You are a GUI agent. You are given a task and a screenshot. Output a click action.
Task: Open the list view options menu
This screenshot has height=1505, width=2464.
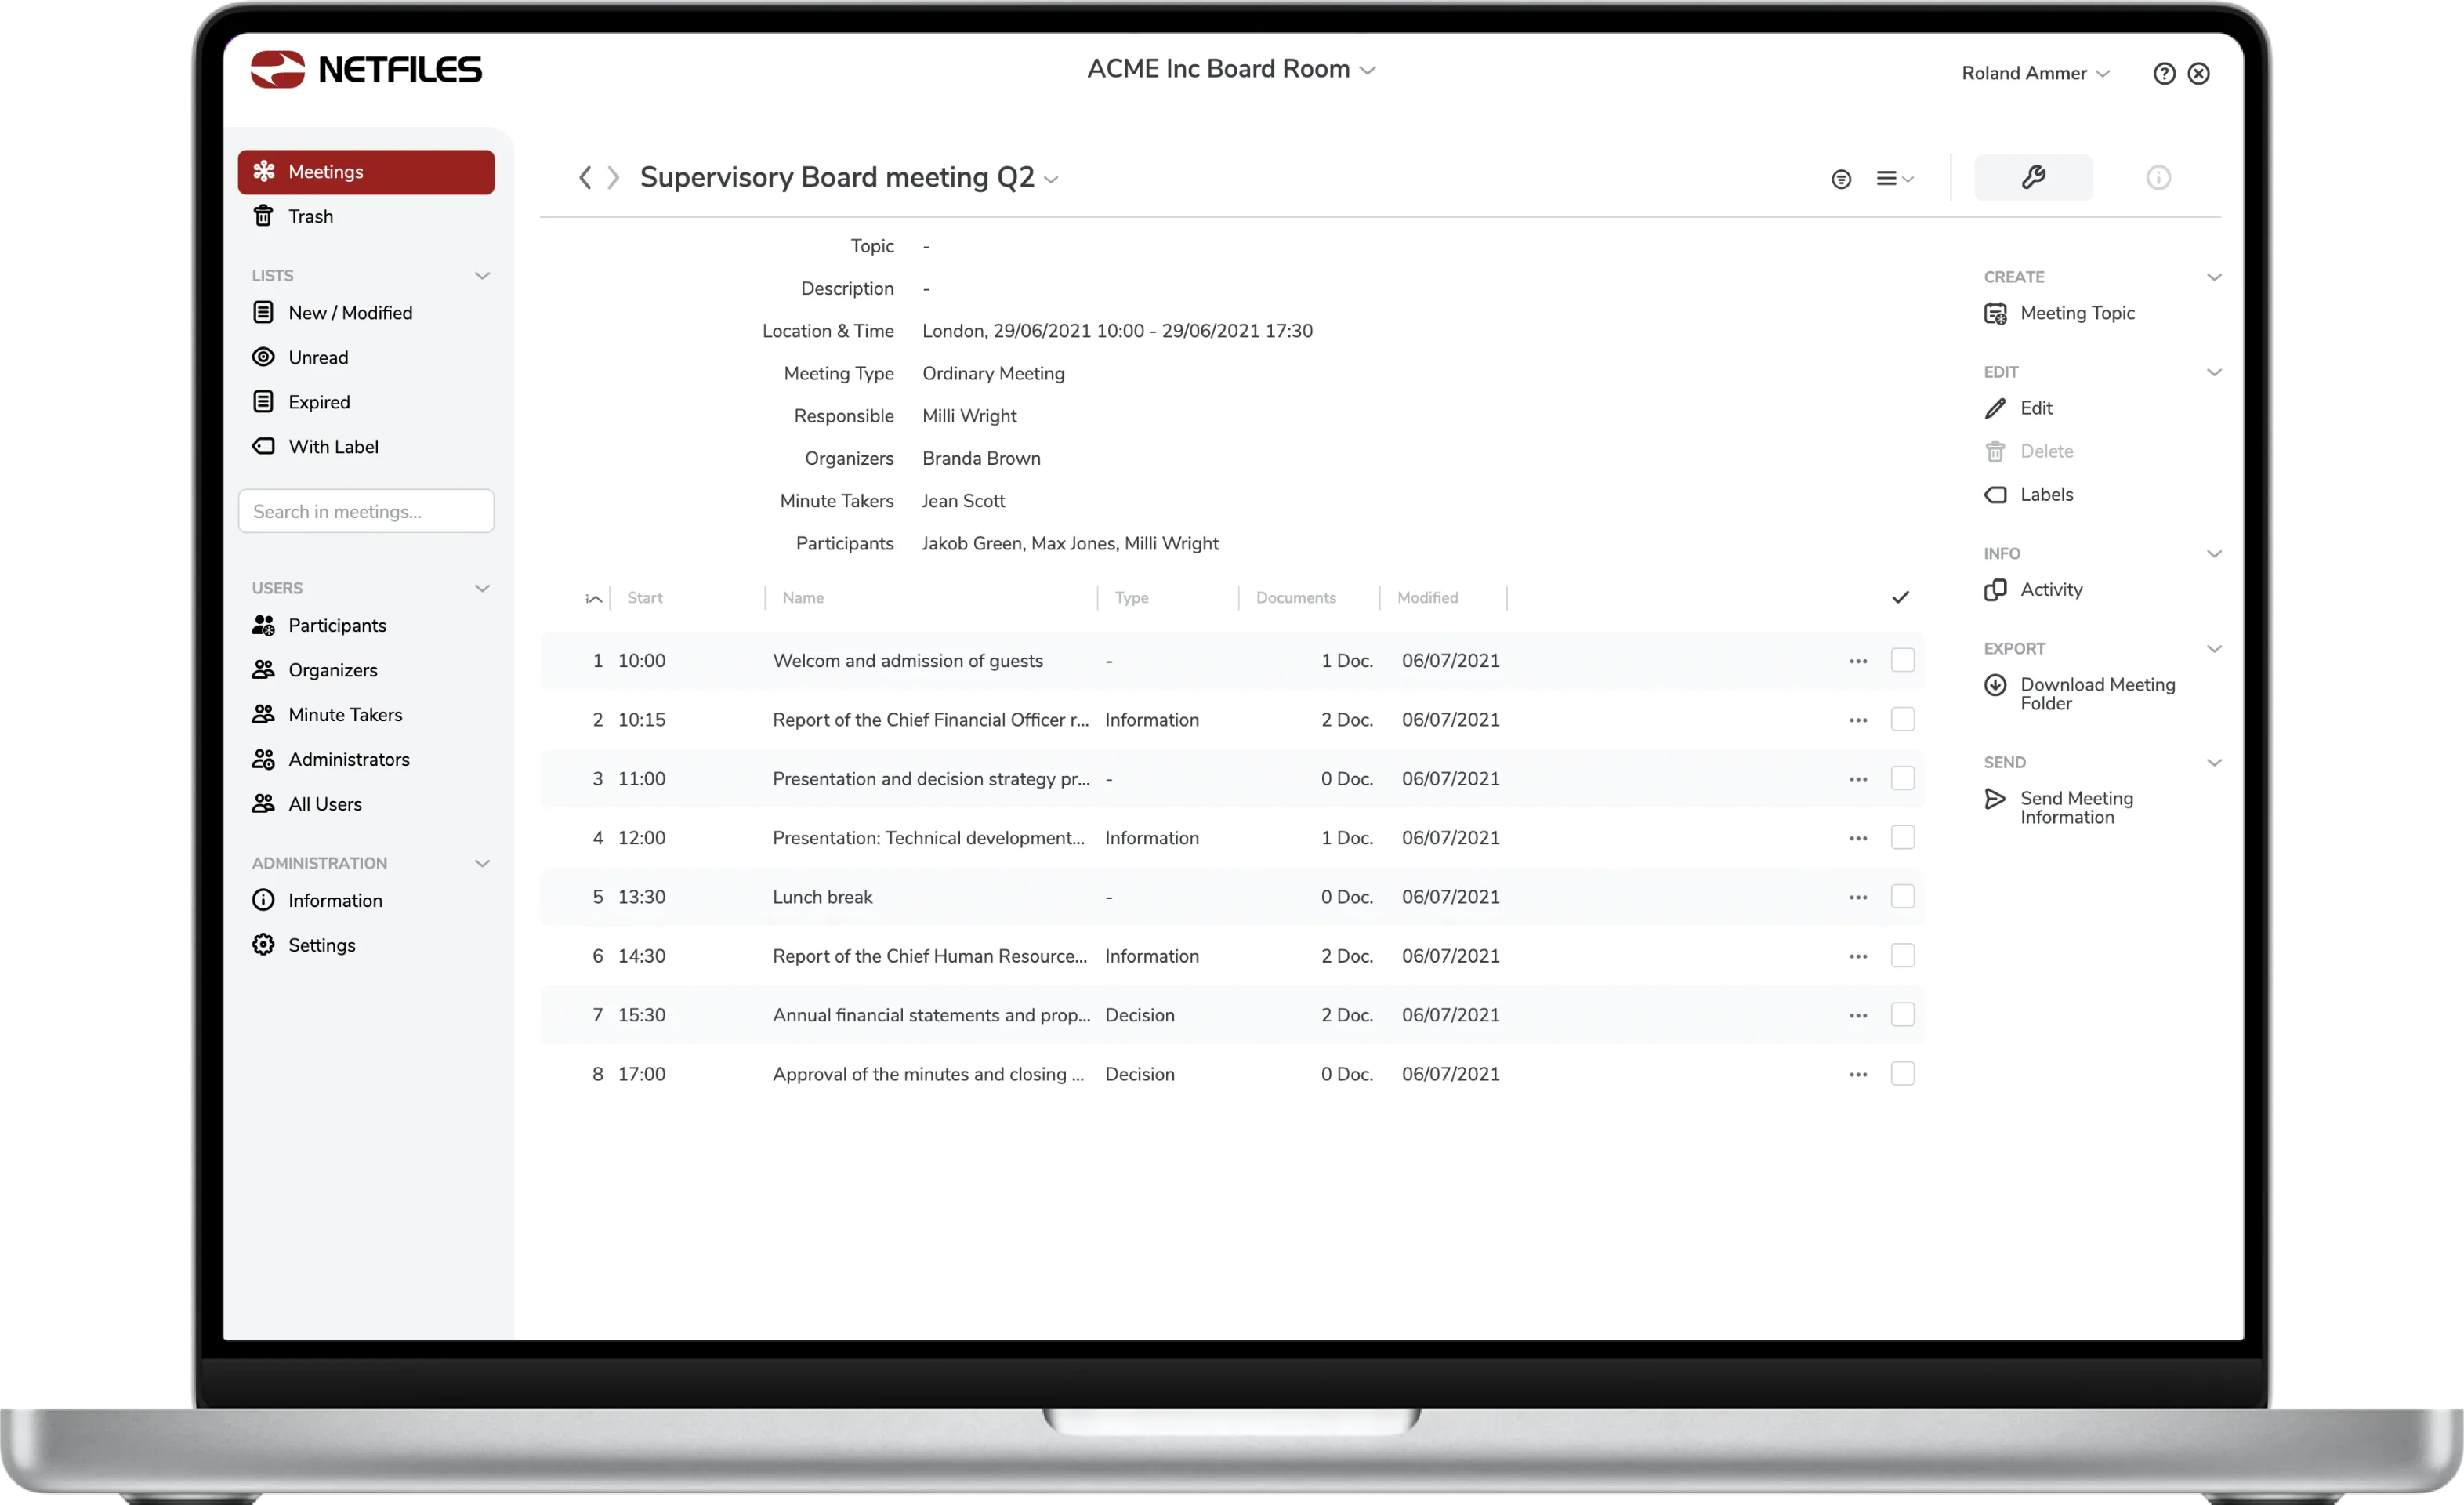tap(1894, 178)
